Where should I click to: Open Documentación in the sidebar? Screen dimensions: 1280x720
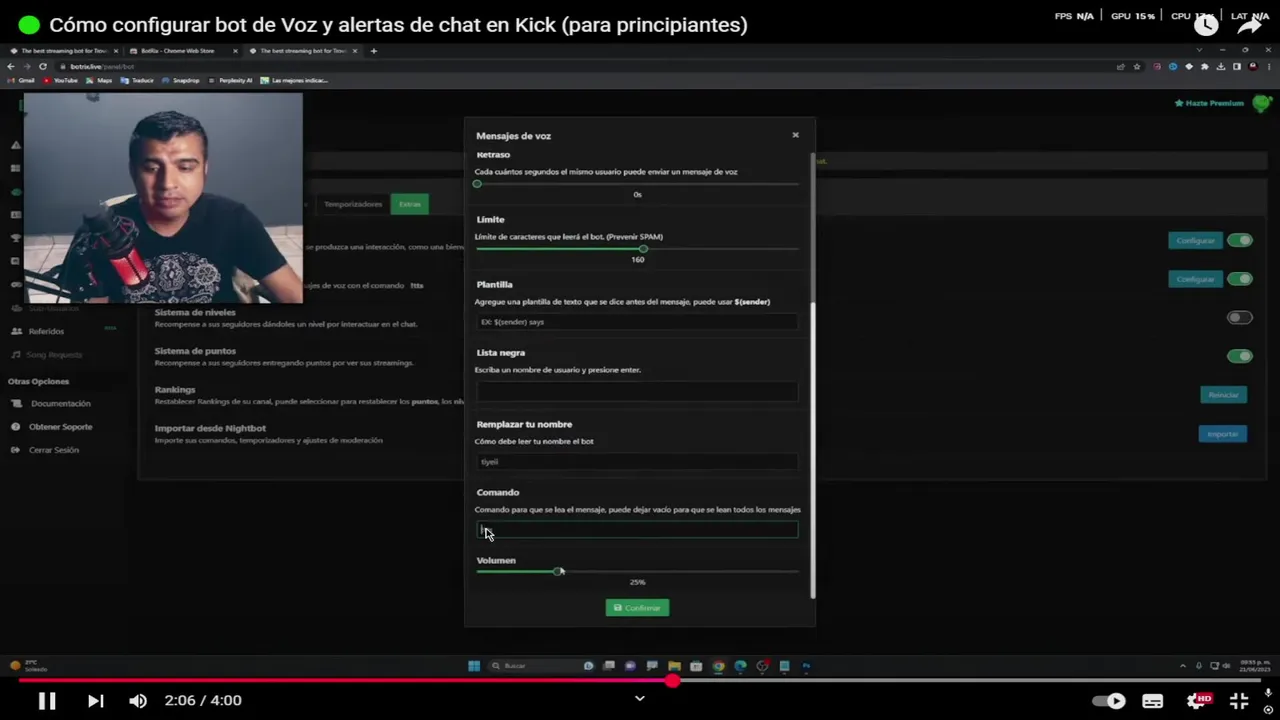60,404
